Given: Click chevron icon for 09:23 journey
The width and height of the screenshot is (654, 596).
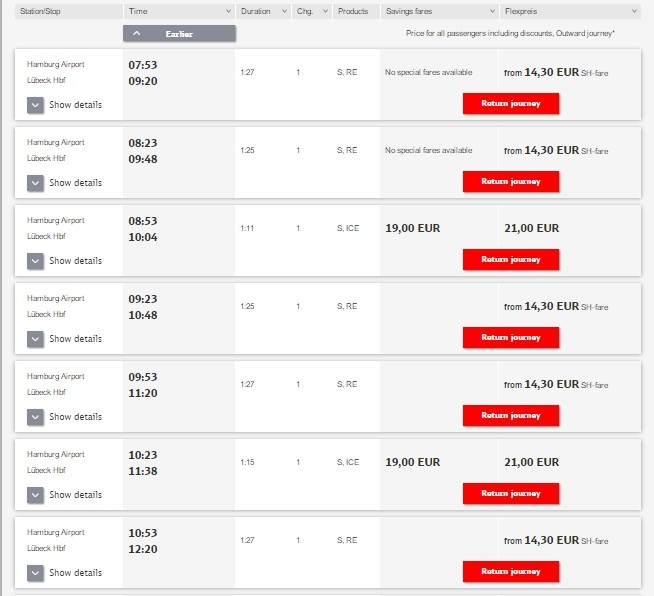Looking at the screenshot, I should [x=36, y=339].
